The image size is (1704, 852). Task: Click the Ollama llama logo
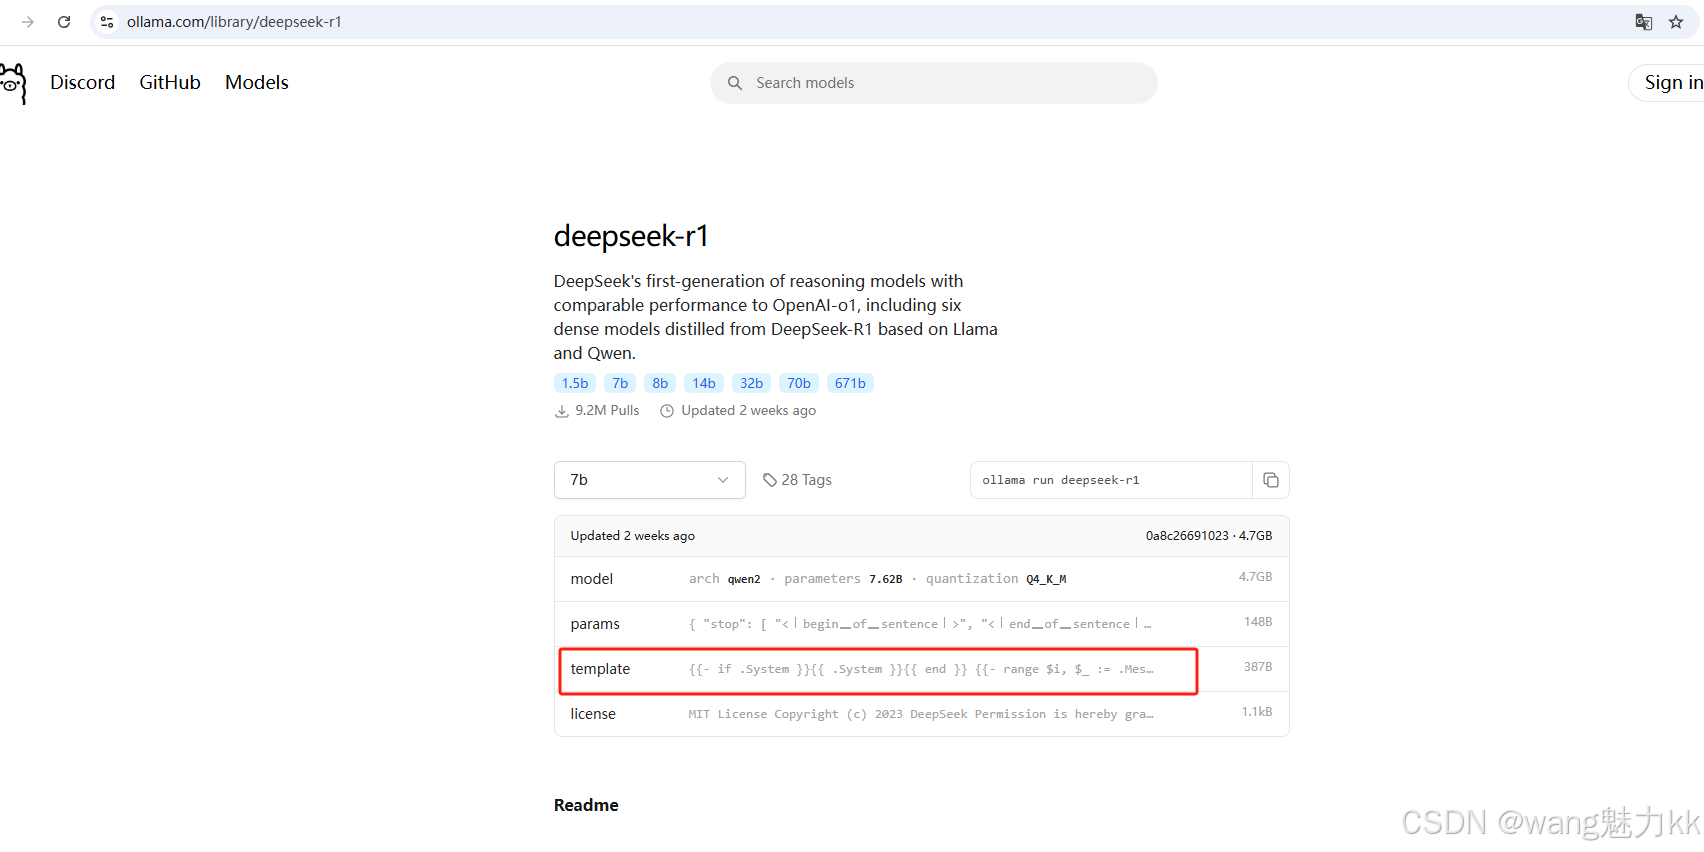point(13,83)
